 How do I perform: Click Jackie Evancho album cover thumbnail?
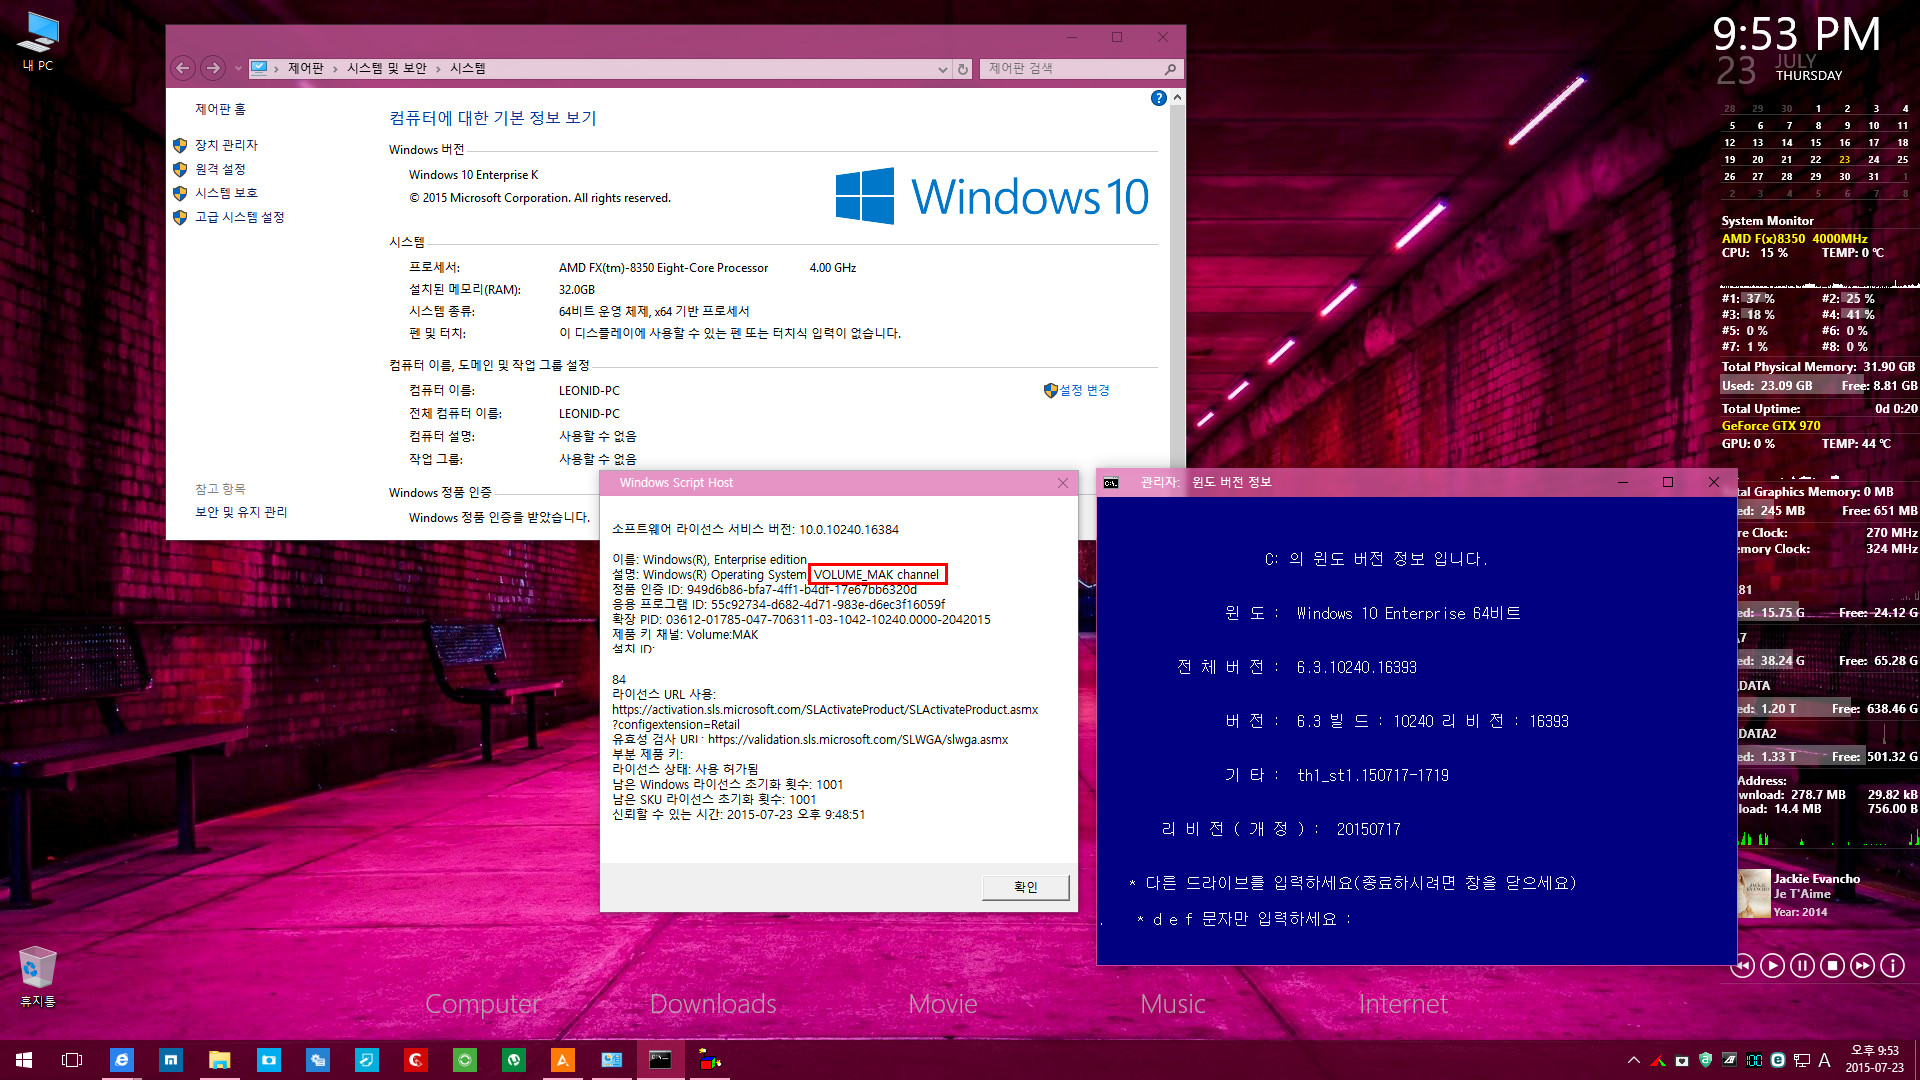1754,894
